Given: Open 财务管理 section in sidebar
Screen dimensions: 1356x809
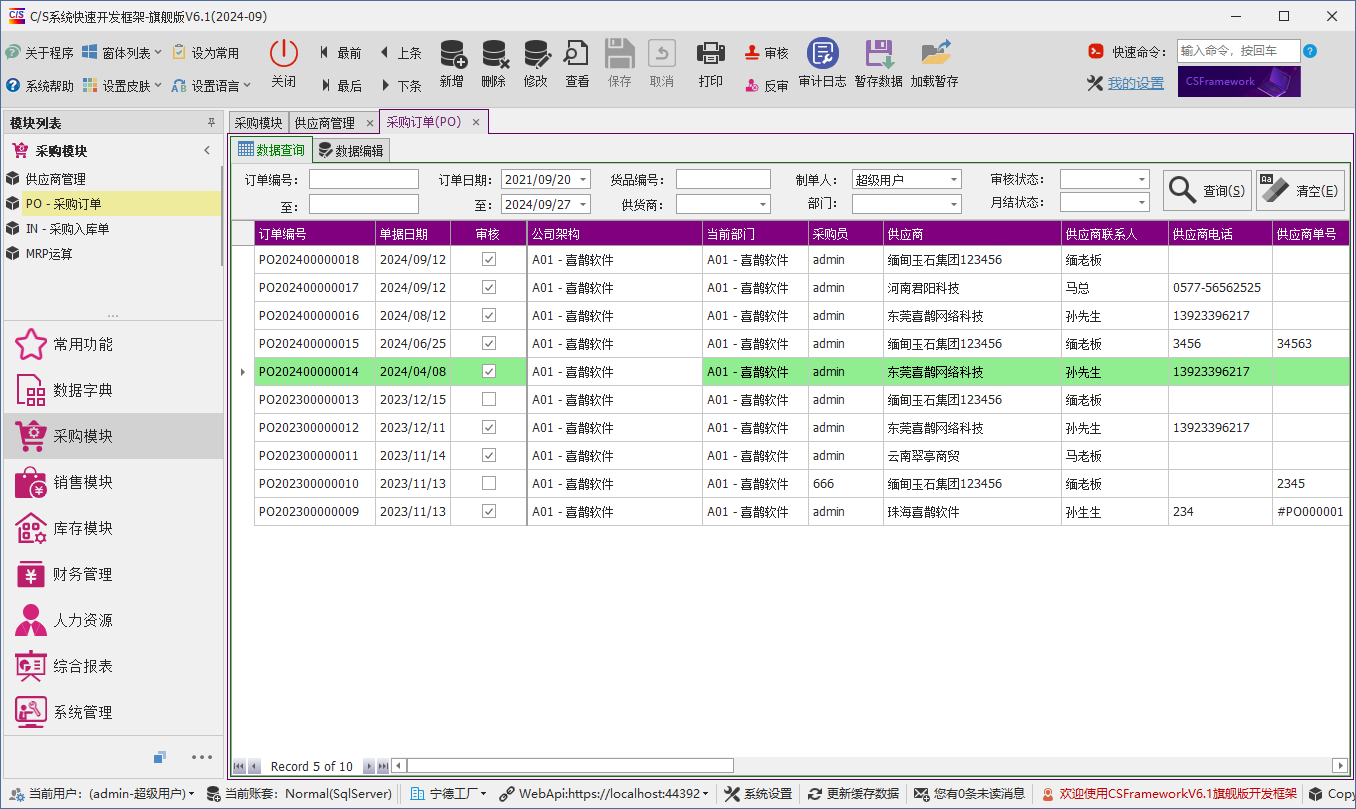Looking at the screenshot, I should pos(113,575).
